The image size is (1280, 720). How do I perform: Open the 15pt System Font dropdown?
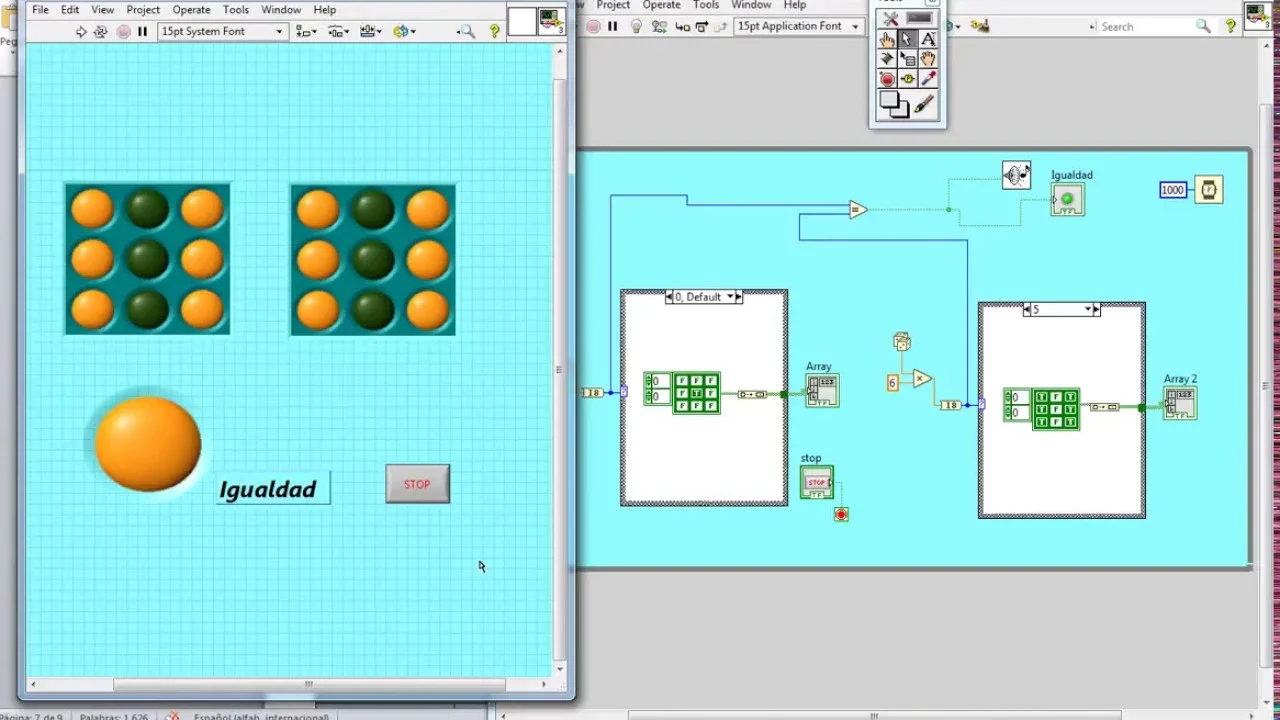point(222,32)
